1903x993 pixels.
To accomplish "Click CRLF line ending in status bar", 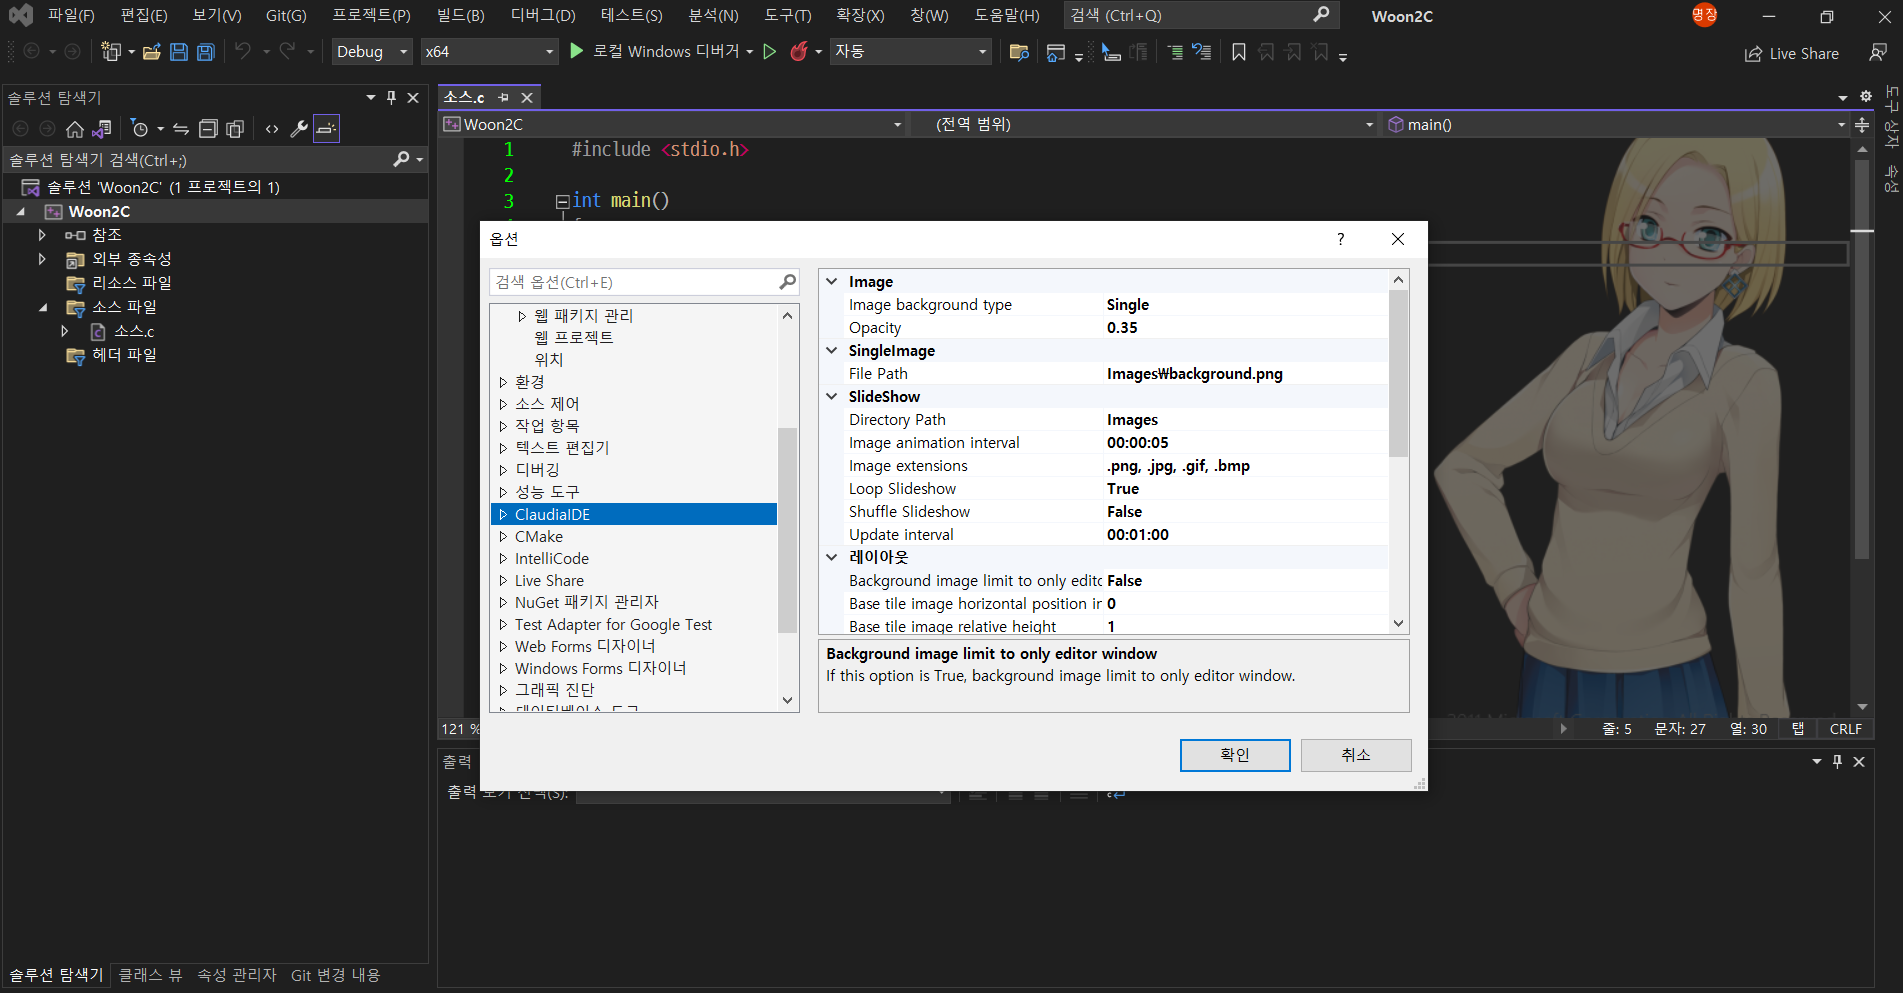I will (x=1846, y=729).
